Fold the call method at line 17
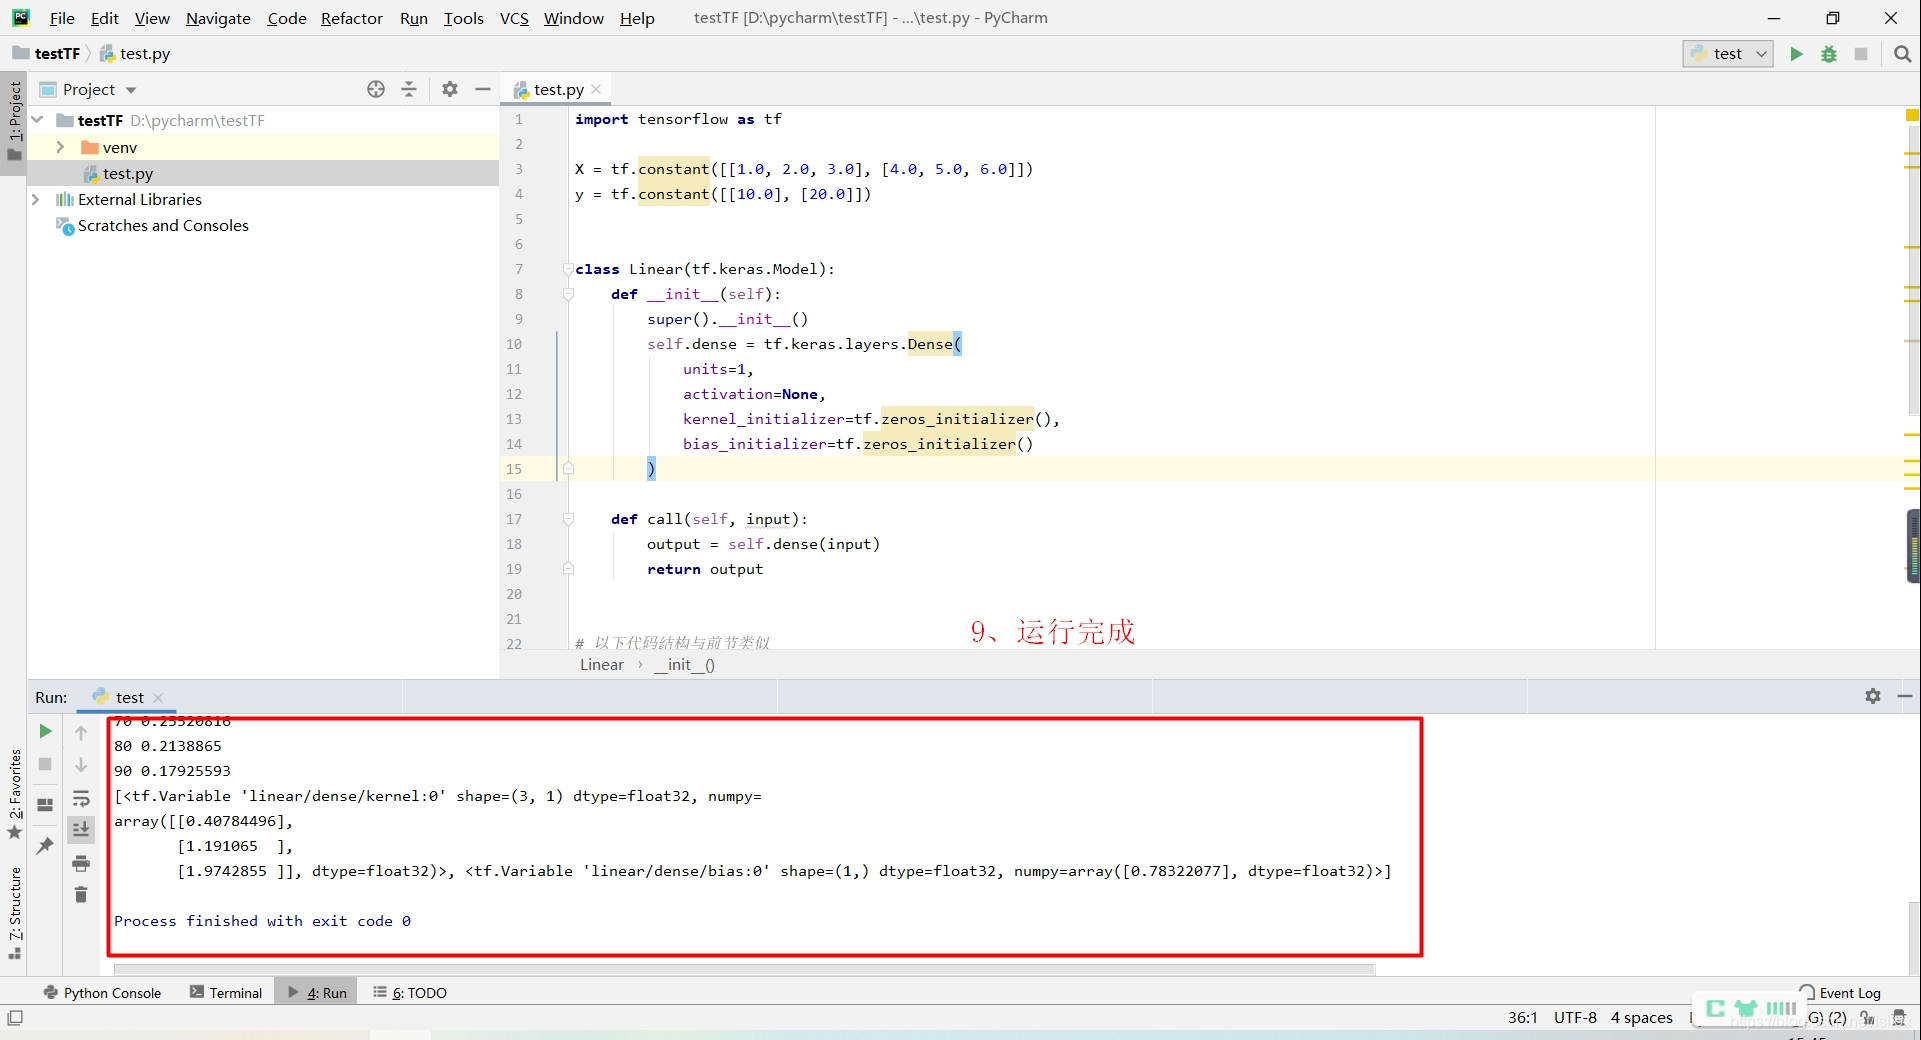This screenshot has height=1040, width=1921. point(568,519)
